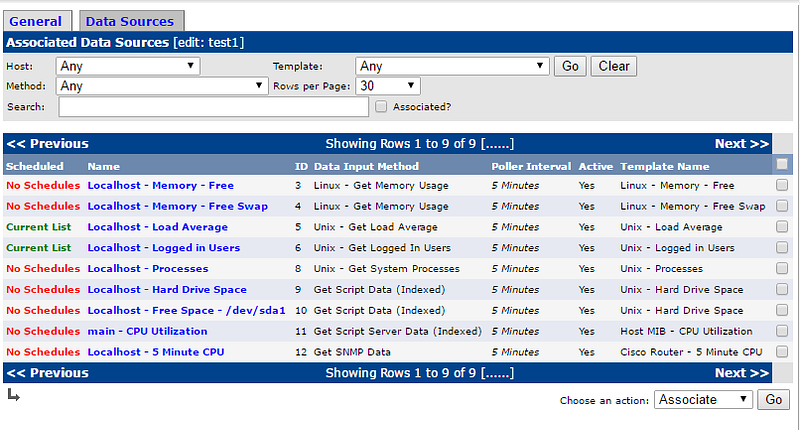Click Unix - Get System Processes cell
Viewport: 800px width, 430px height.
[387, 269]
